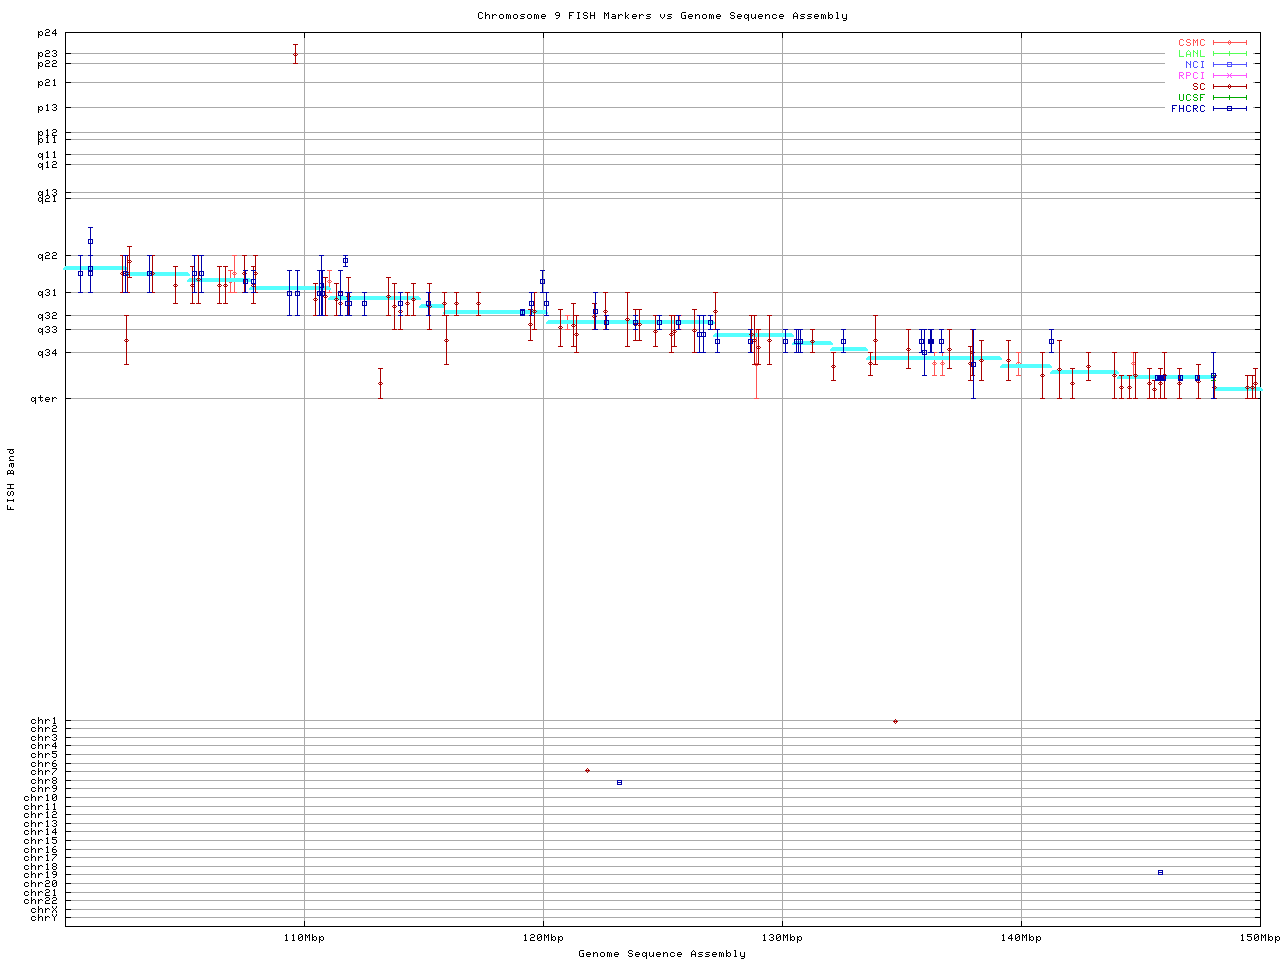The image size is (1280, 960).
Task: Click the 150Mbp x-axis tick label
Action: click(1259, 938)
